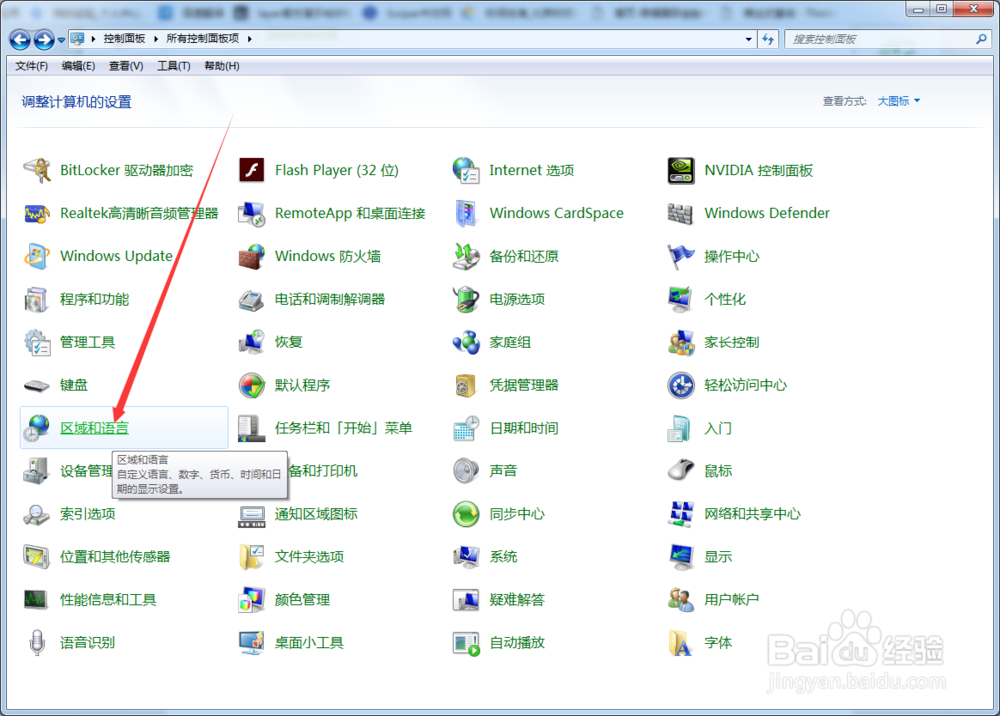Open the Internet 选项 globe icon
The width and height of the screenshot is (1000, 716).
click(466, 170)
